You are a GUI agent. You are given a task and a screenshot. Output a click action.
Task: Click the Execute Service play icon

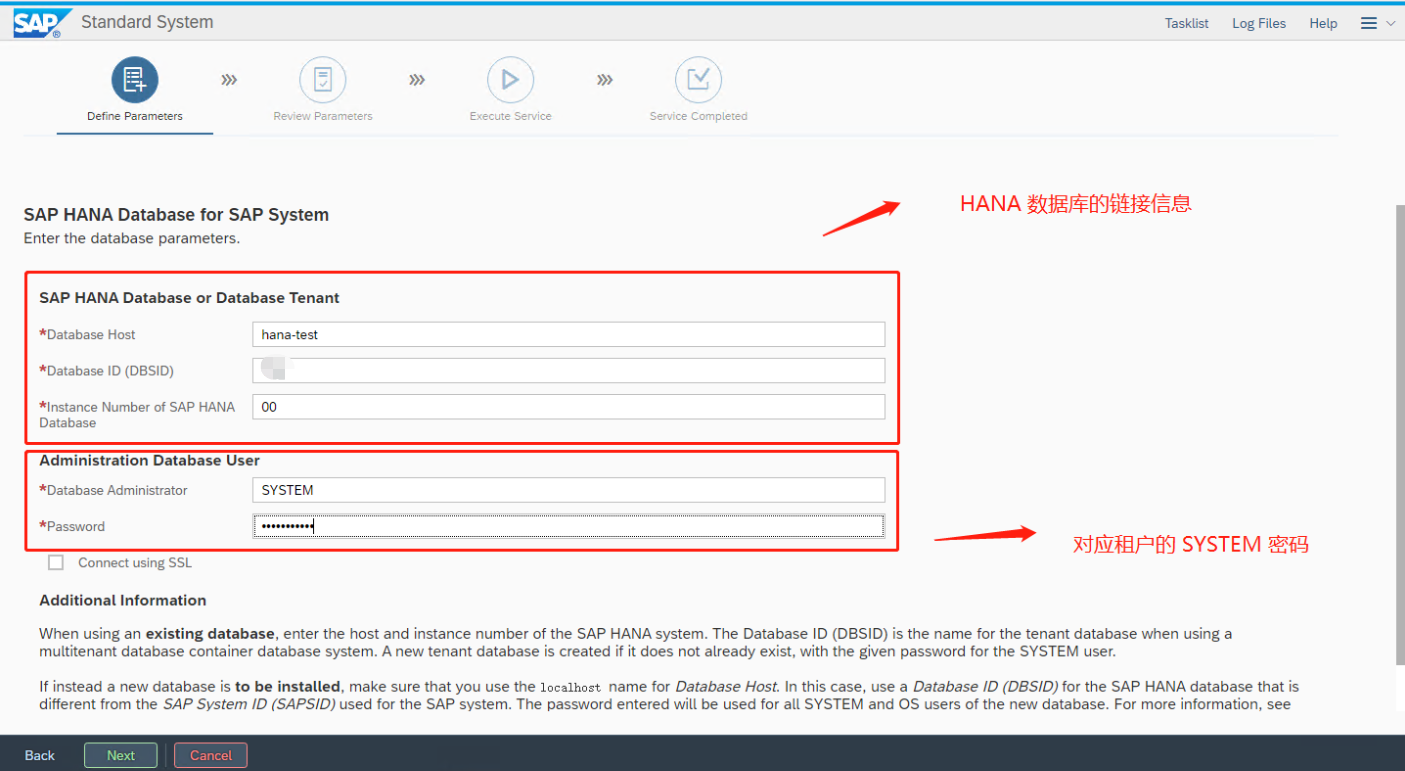(x=510, y=80)
